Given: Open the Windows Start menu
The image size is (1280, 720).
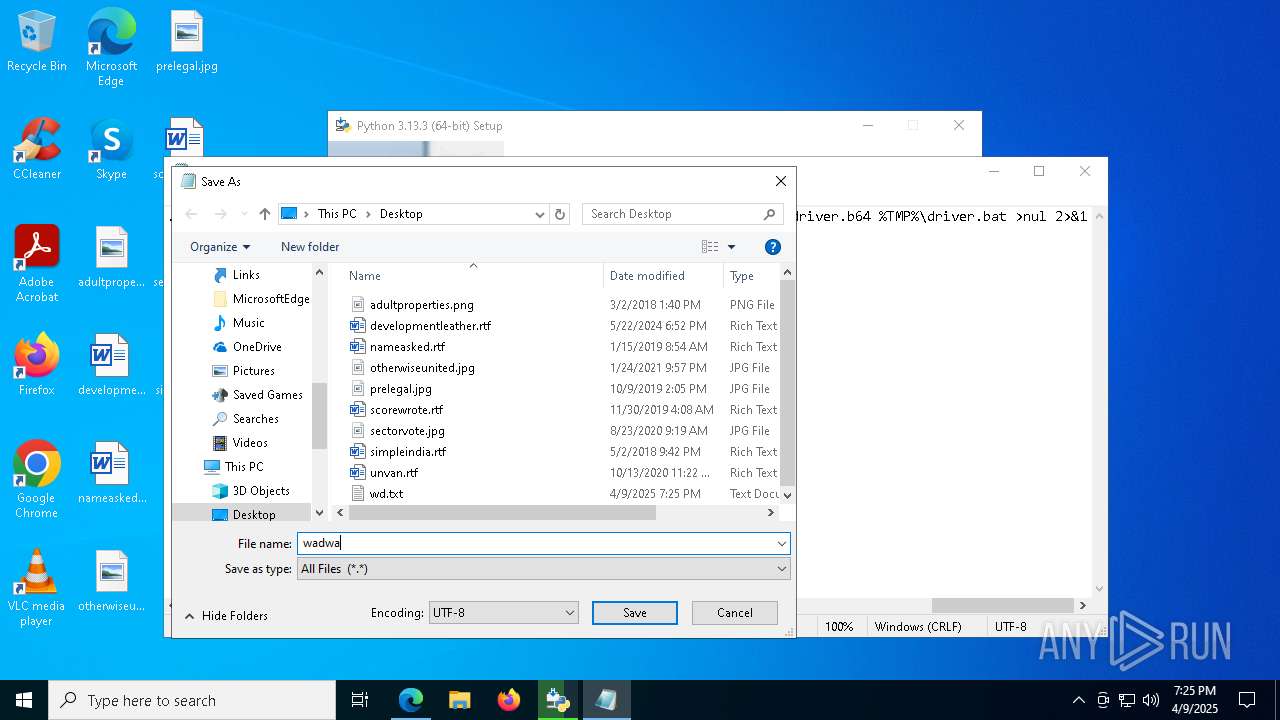Looking at the screenshot, I should (x=24, y=700).
